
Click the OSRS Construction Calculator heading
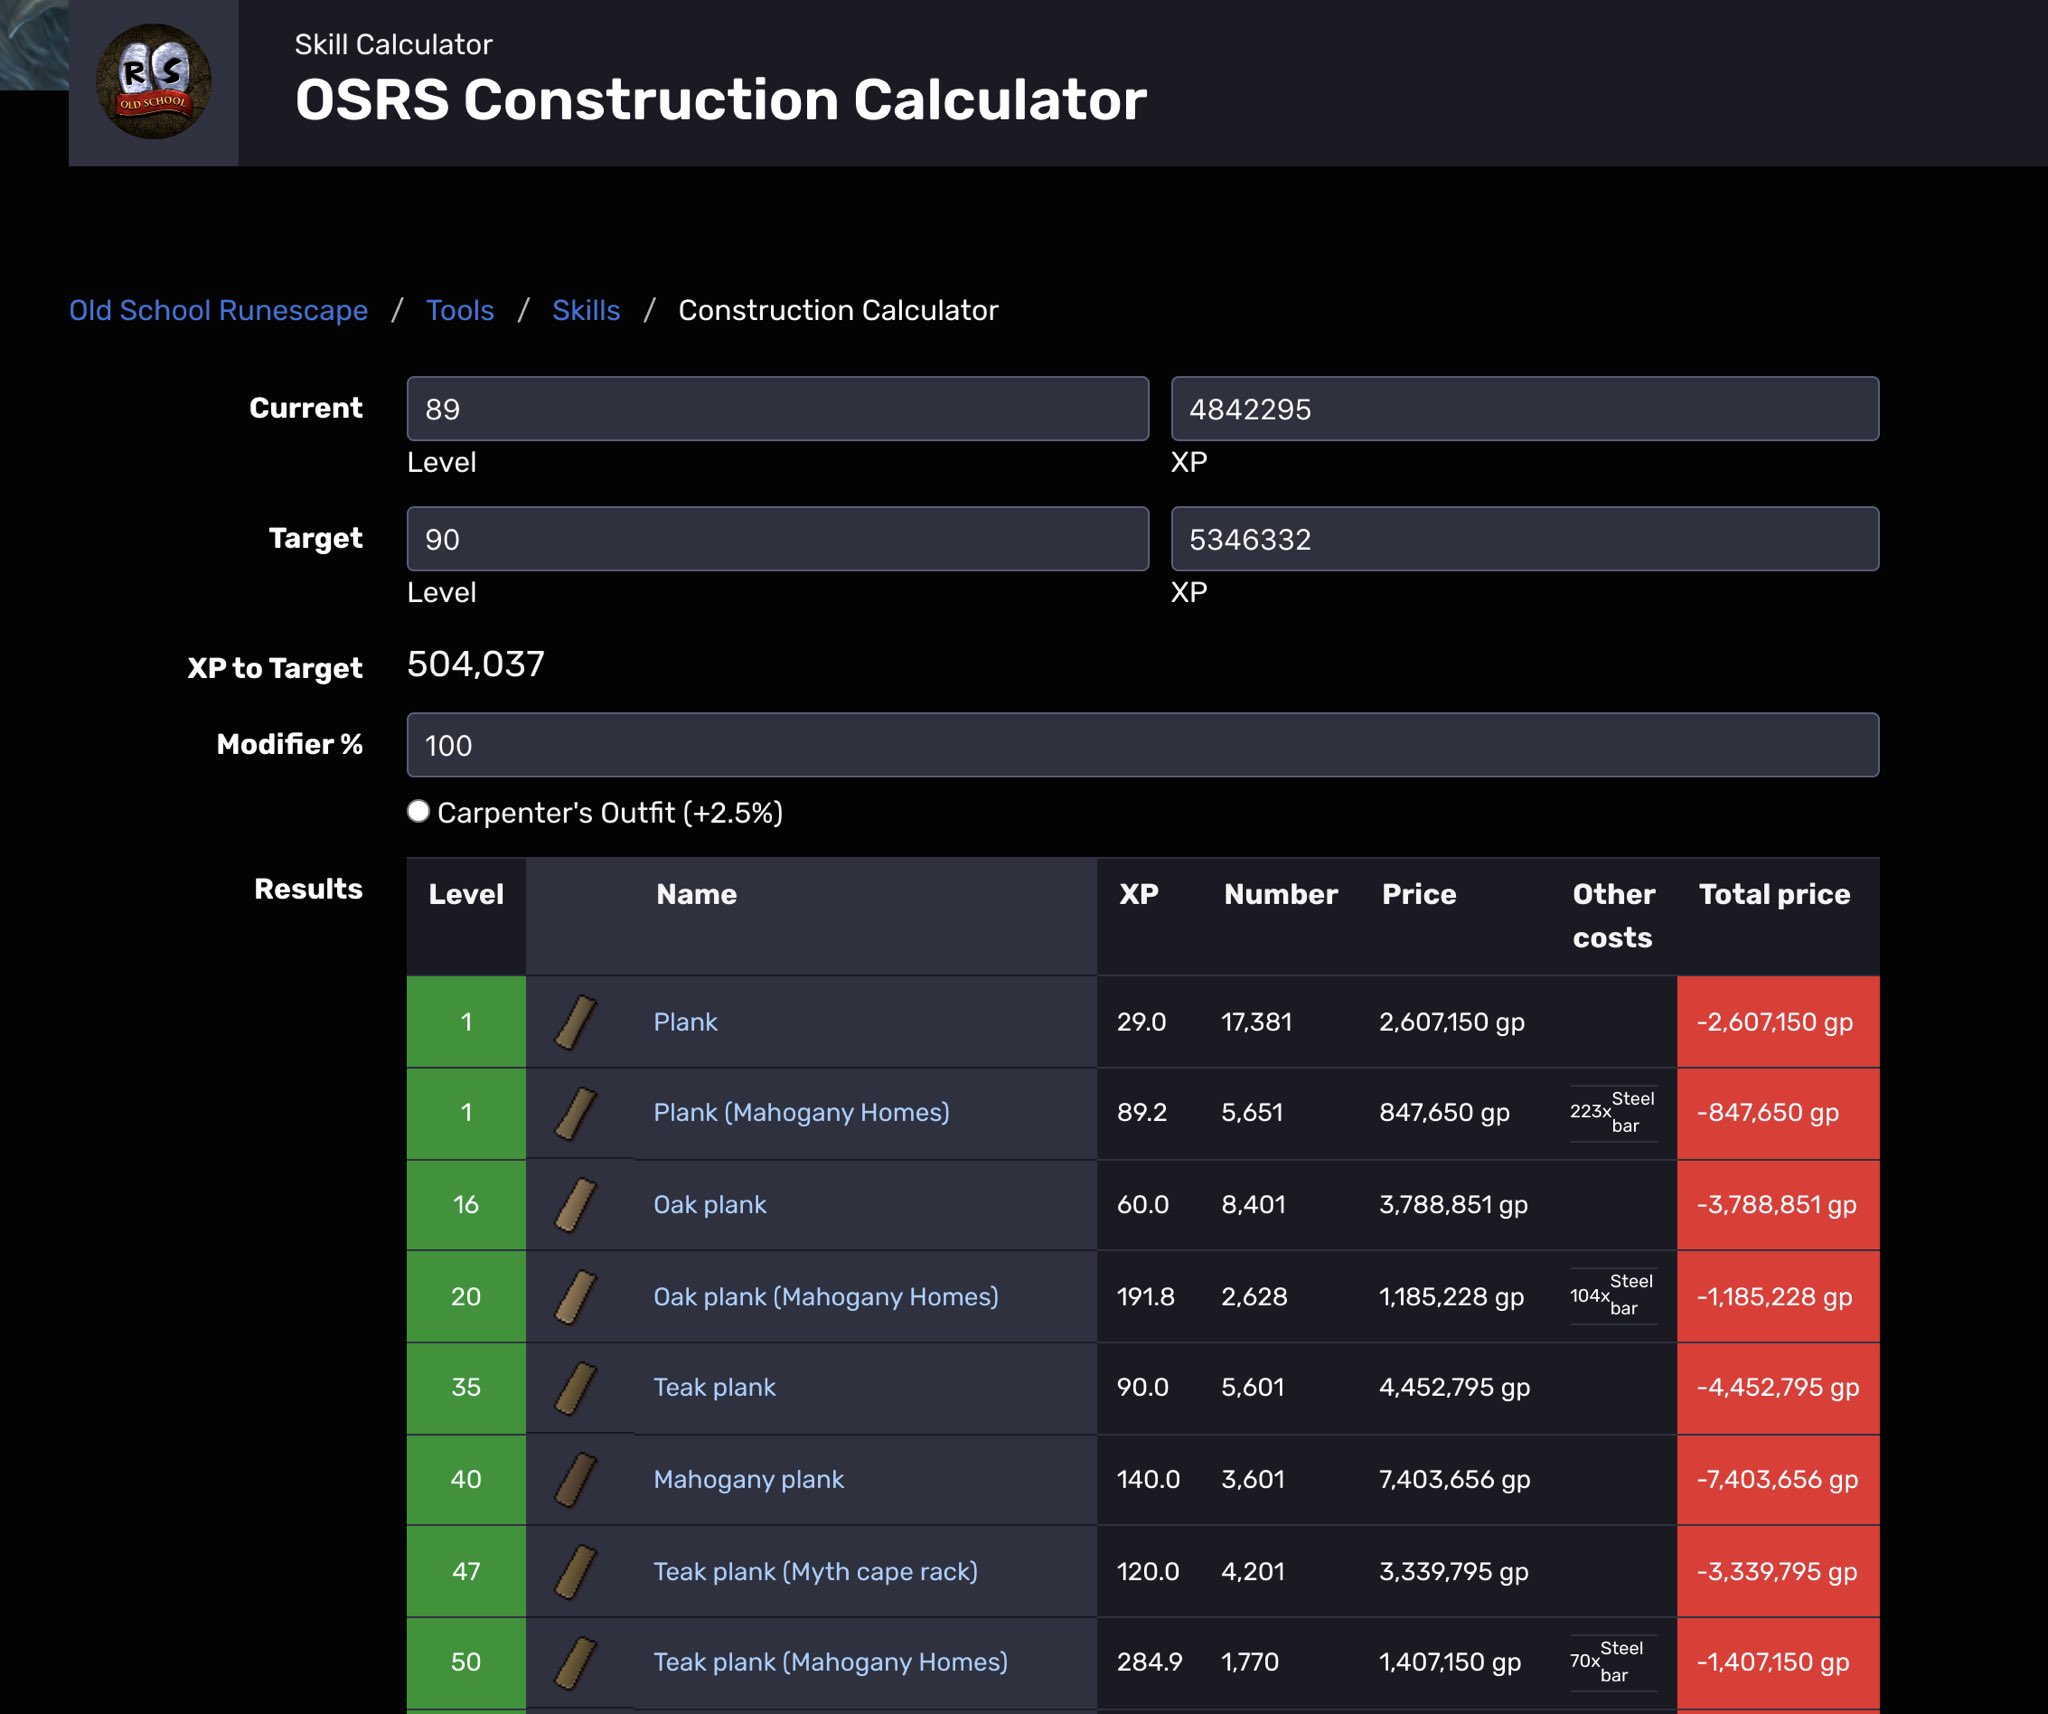721,100
